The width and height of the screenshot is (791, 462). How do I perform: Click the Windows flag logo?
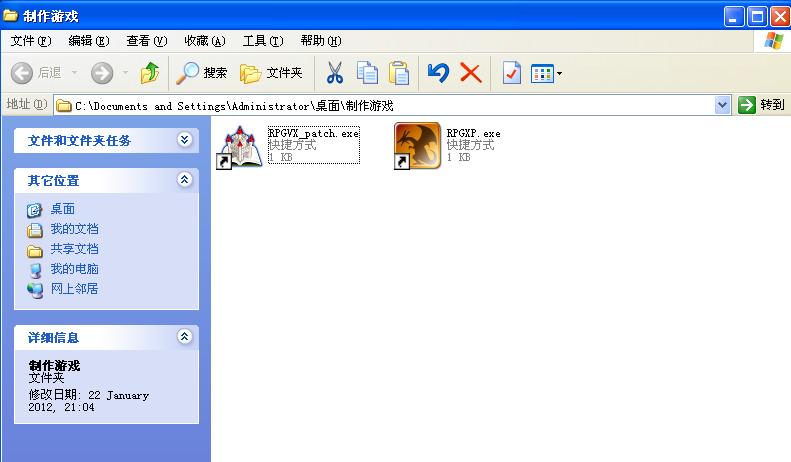[773, 41]
